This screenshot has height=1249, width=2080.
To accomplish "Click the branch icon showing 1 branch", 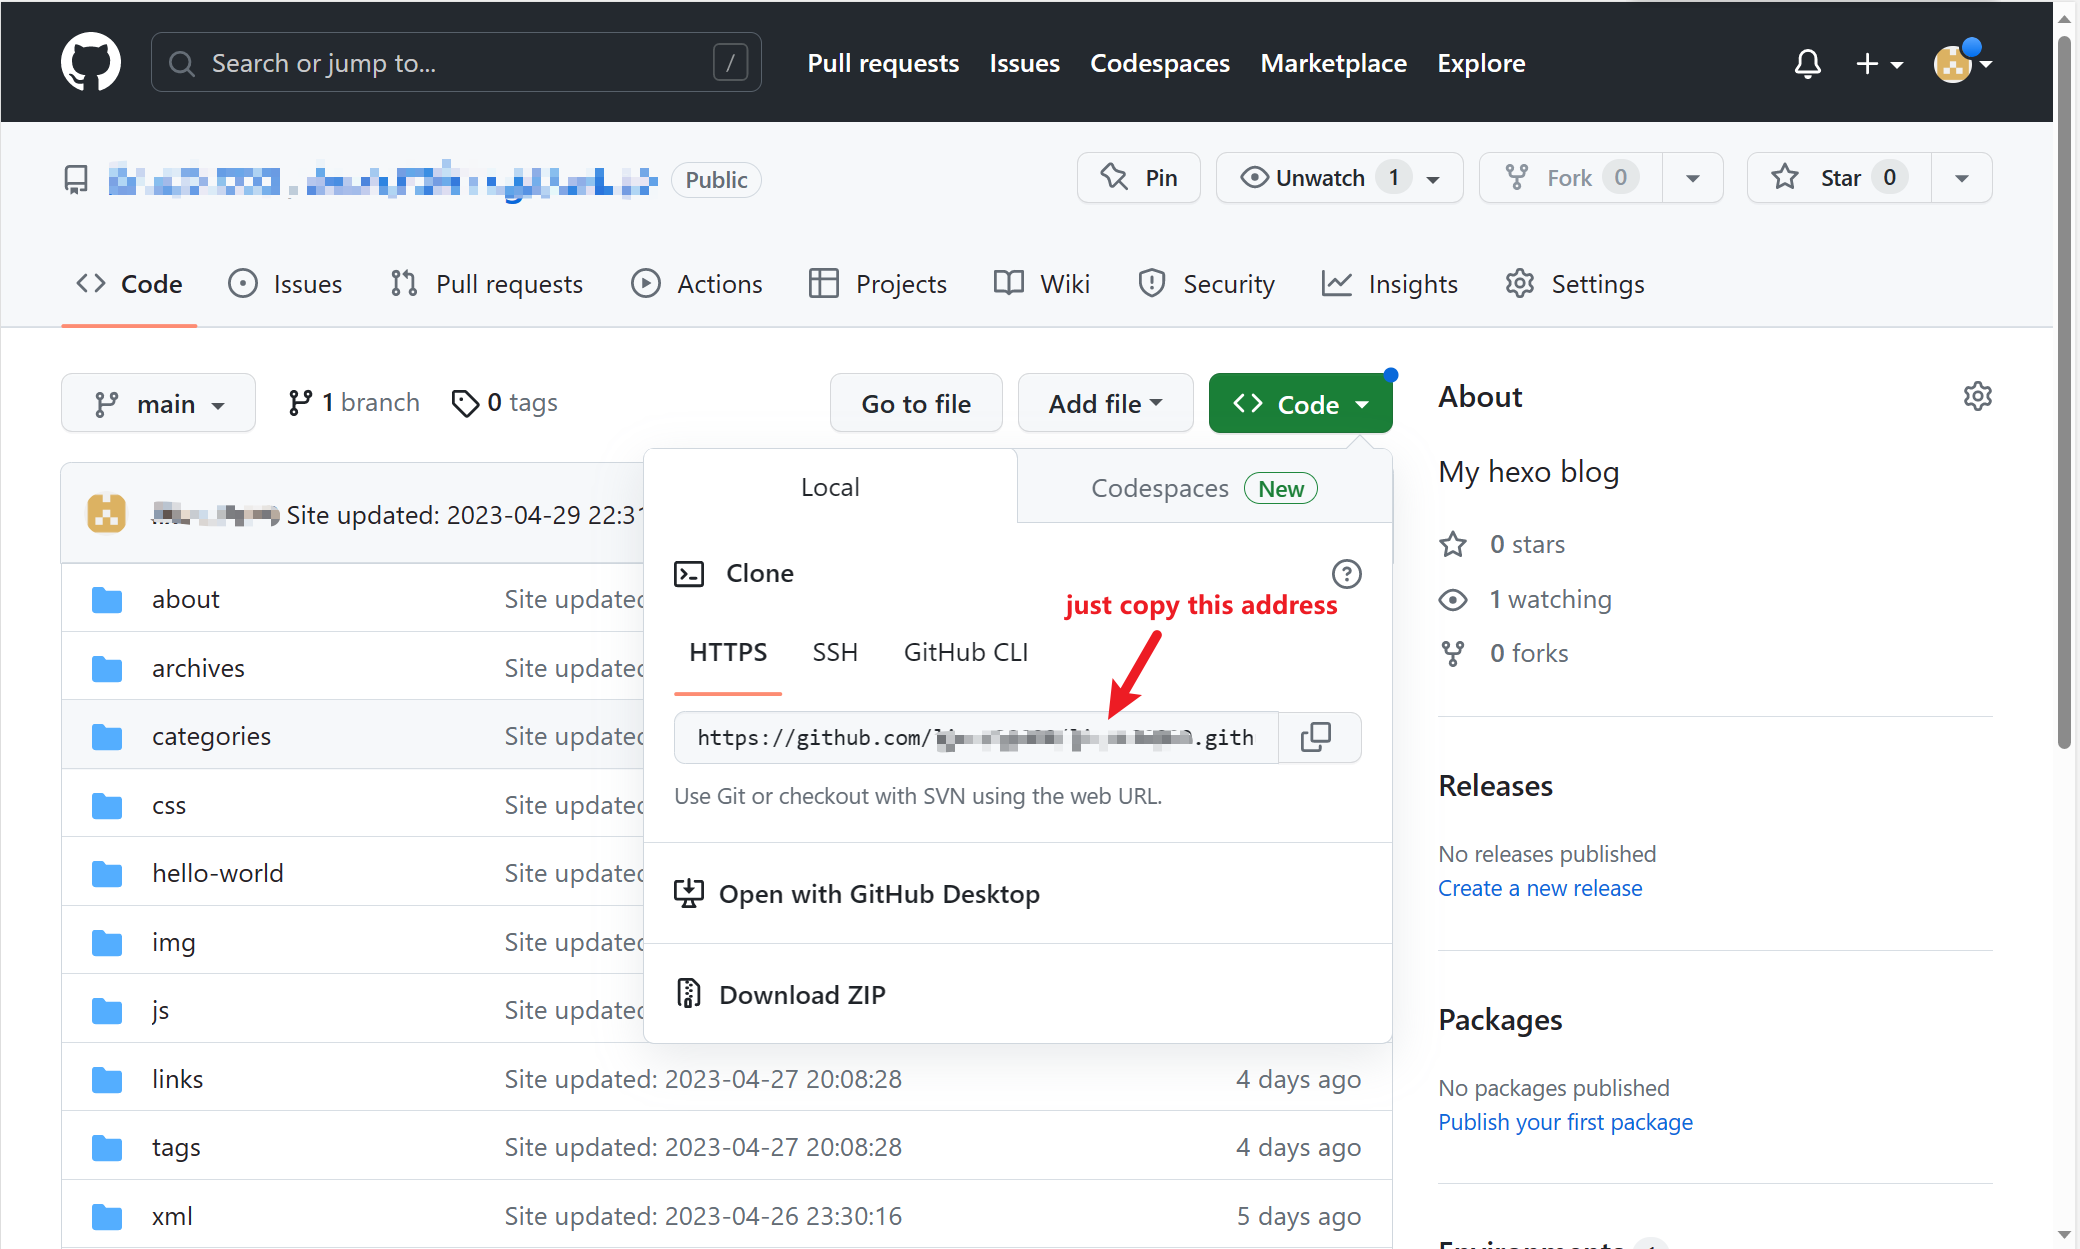I will click(302, 402).
